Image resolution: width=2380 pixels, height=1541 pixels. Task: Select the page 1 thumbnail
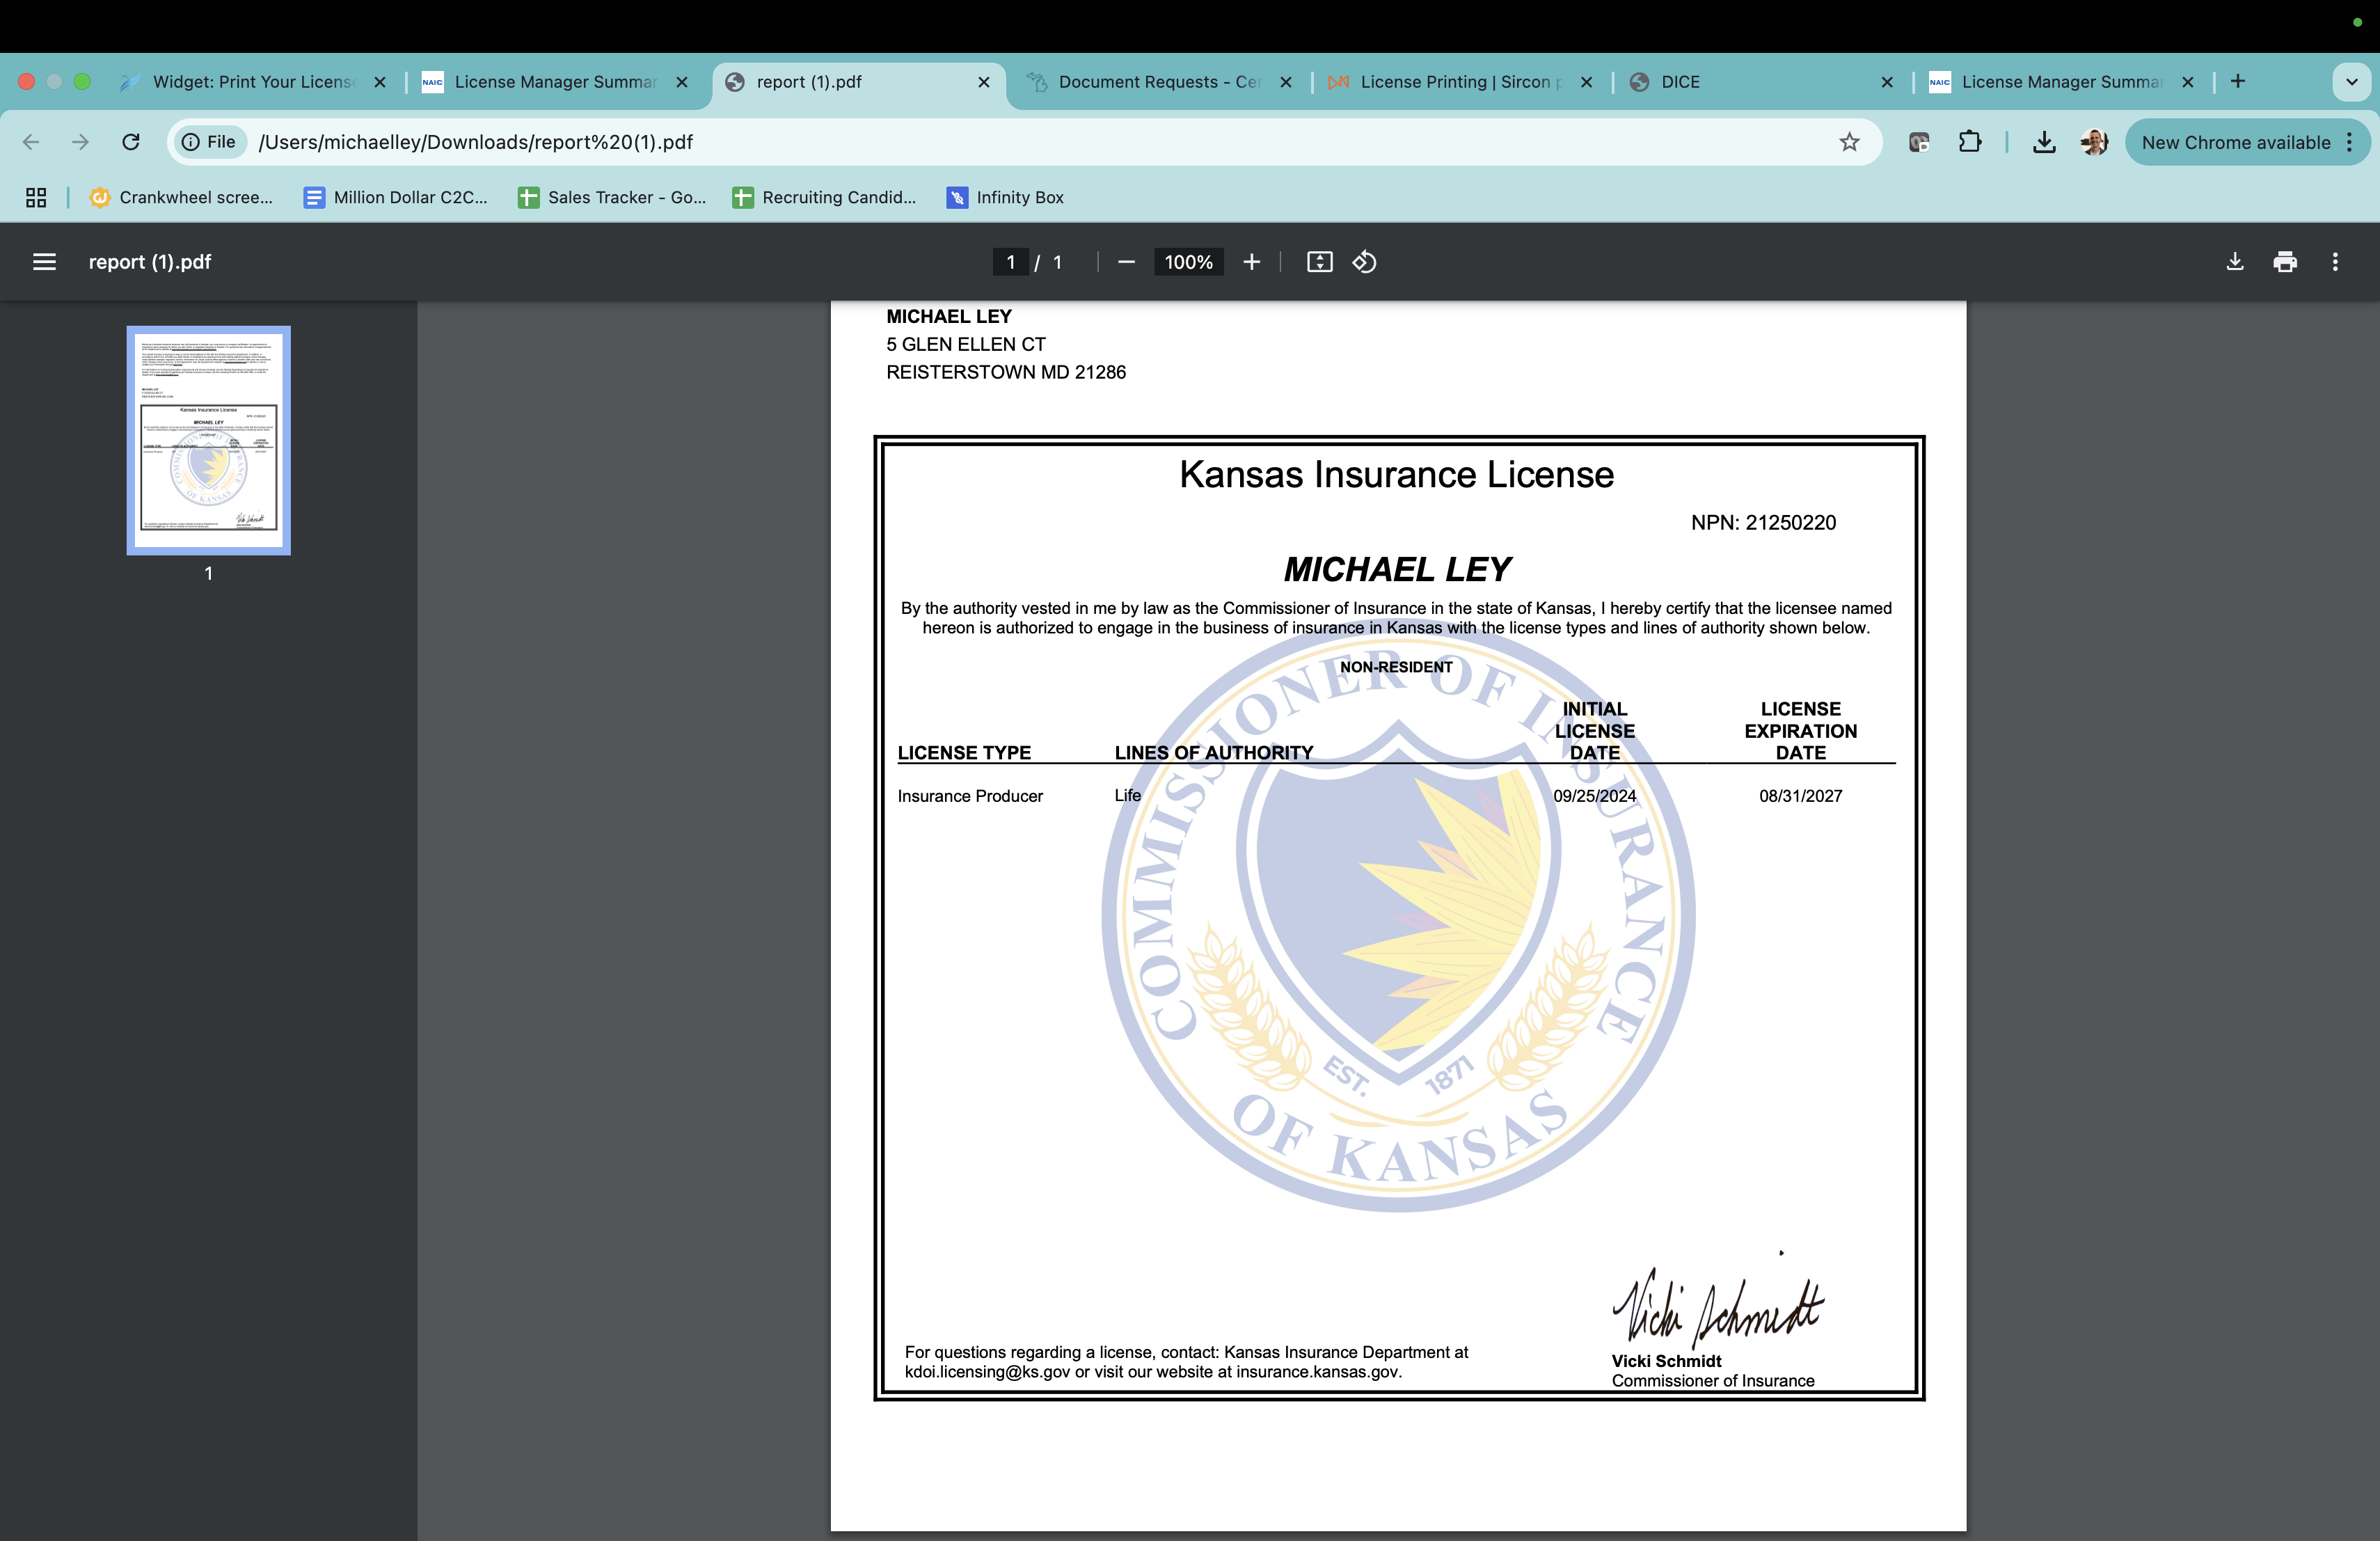(208, 440)
